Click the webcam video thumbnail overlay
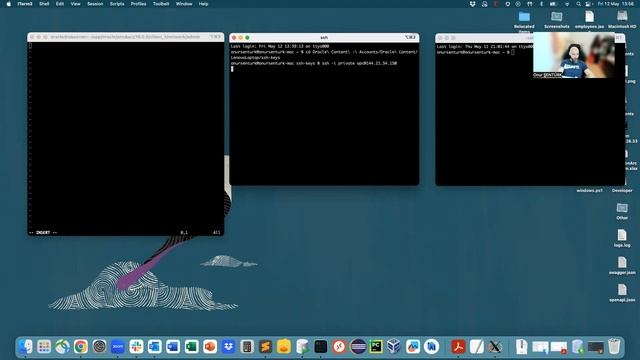Viewport: 640px width, 360px height. point(573,55)
